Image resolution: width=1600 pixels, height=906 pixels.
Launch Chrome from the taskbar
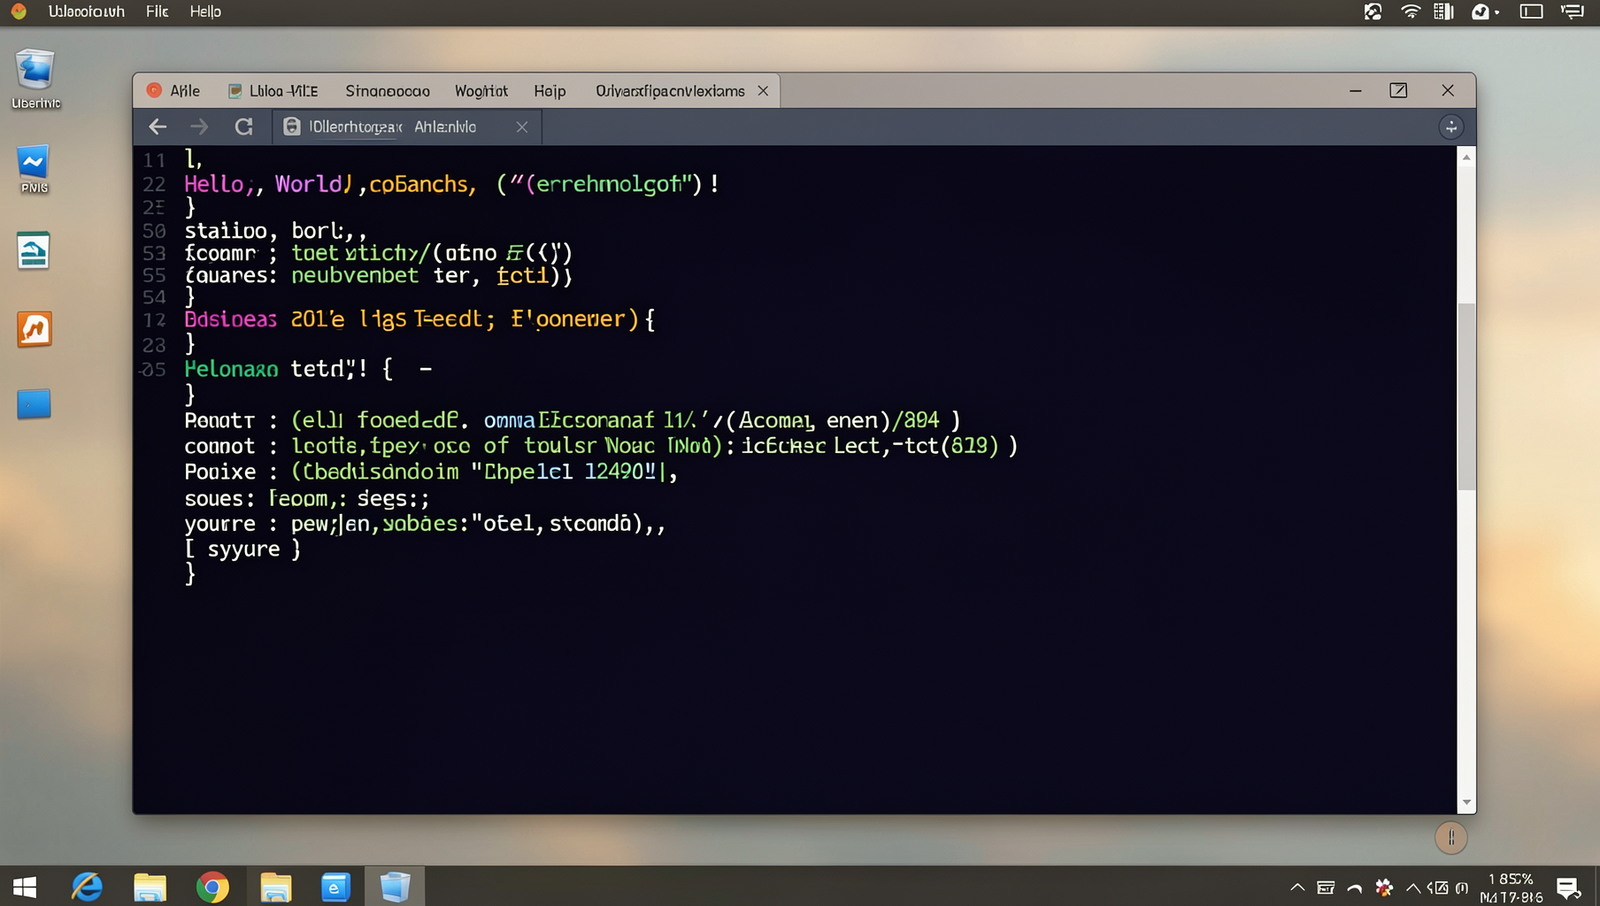[212, 887]
